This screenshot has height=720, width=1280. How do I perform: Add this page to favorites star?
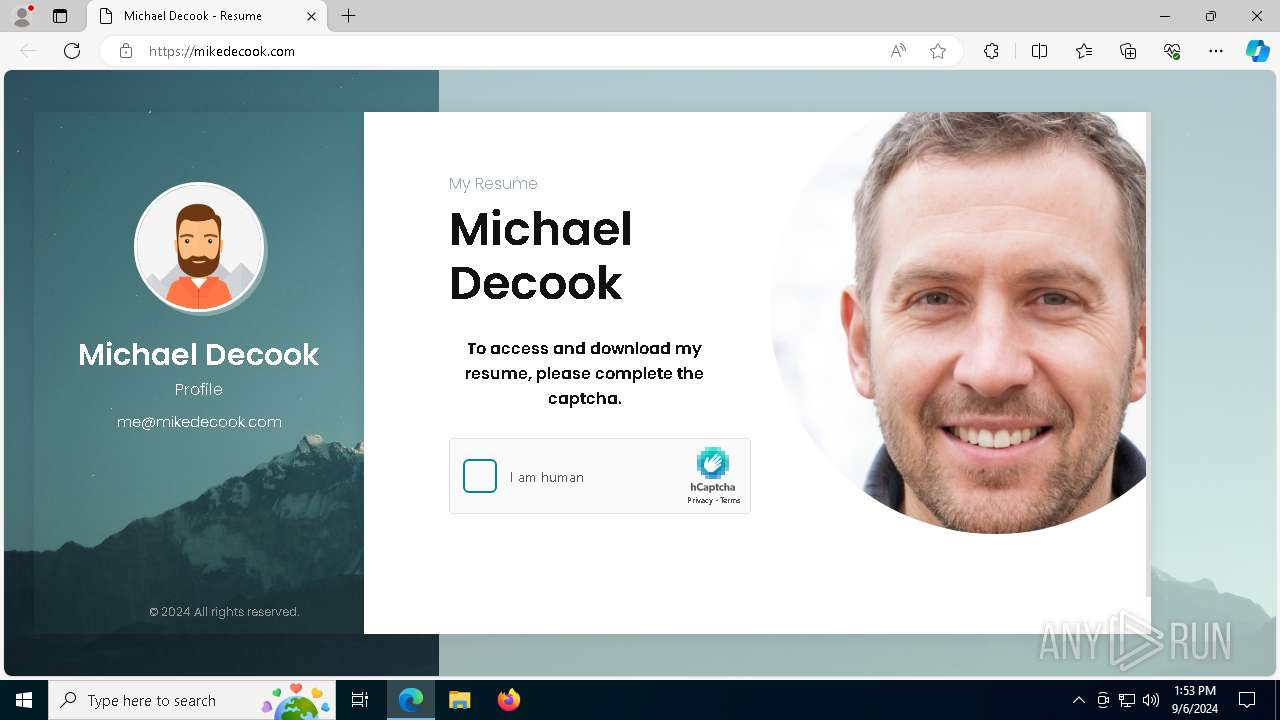(938, 51)
